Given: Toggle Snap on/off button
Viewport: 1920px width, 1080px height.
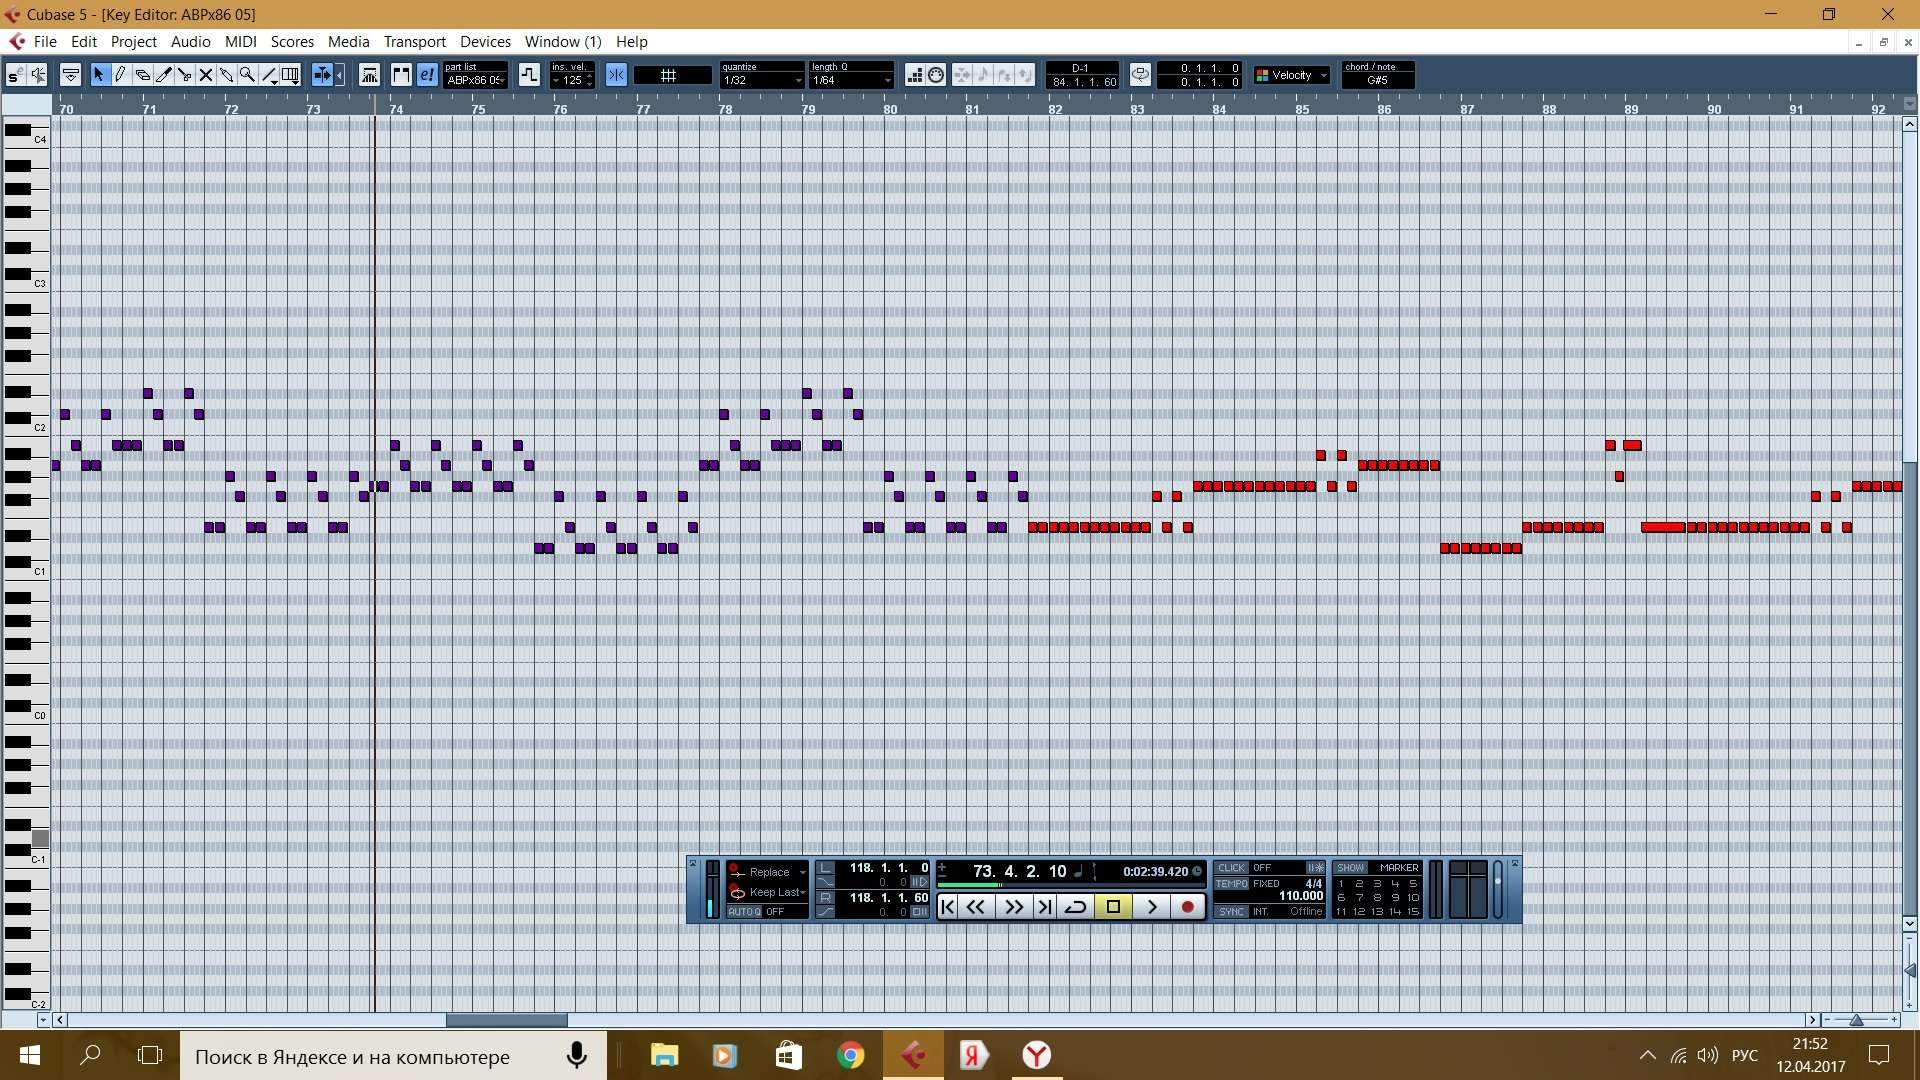Looking at the screenshot, I should pyautogui.click(x=616, y=75).
